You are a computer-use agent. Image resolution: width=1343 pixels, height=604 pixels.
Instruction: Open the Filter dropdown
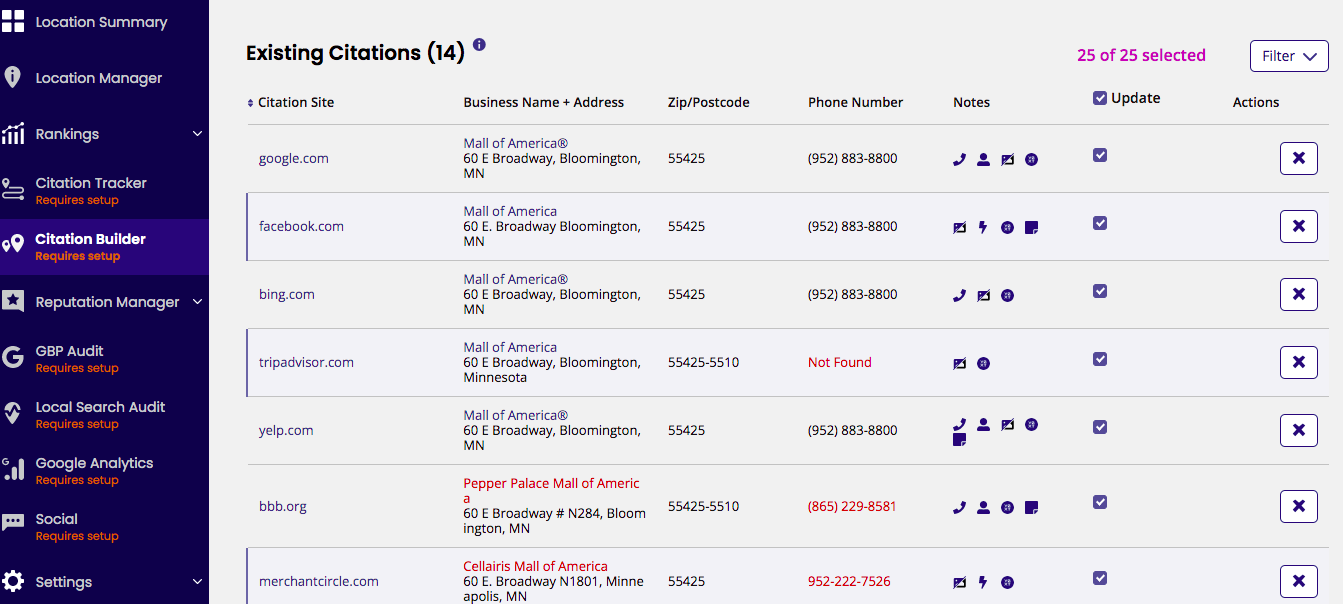pyautogui.click(x=1288, y=56)
